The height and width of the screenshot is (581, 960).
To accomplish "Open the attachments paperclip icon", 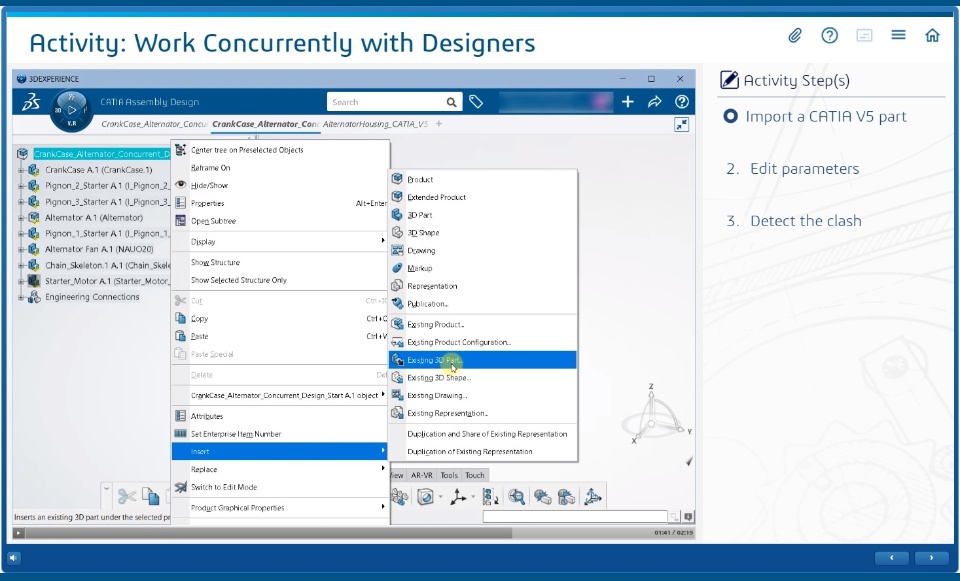I will (x=795, y=36).
